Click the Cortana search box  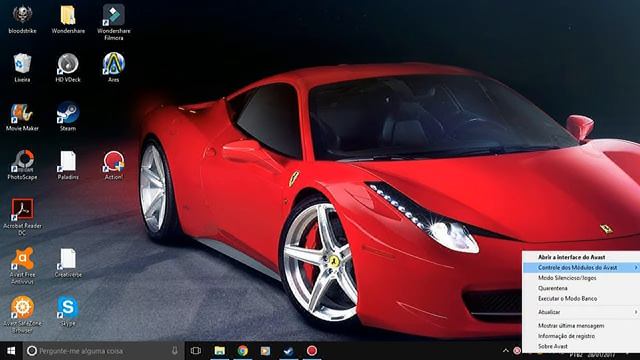(104, 351)
